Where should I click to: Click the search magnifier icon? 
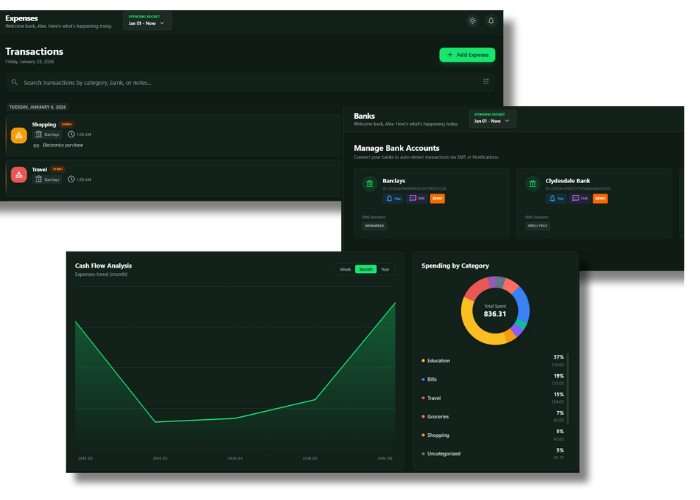pyautogui.click(x=14, y=82)
